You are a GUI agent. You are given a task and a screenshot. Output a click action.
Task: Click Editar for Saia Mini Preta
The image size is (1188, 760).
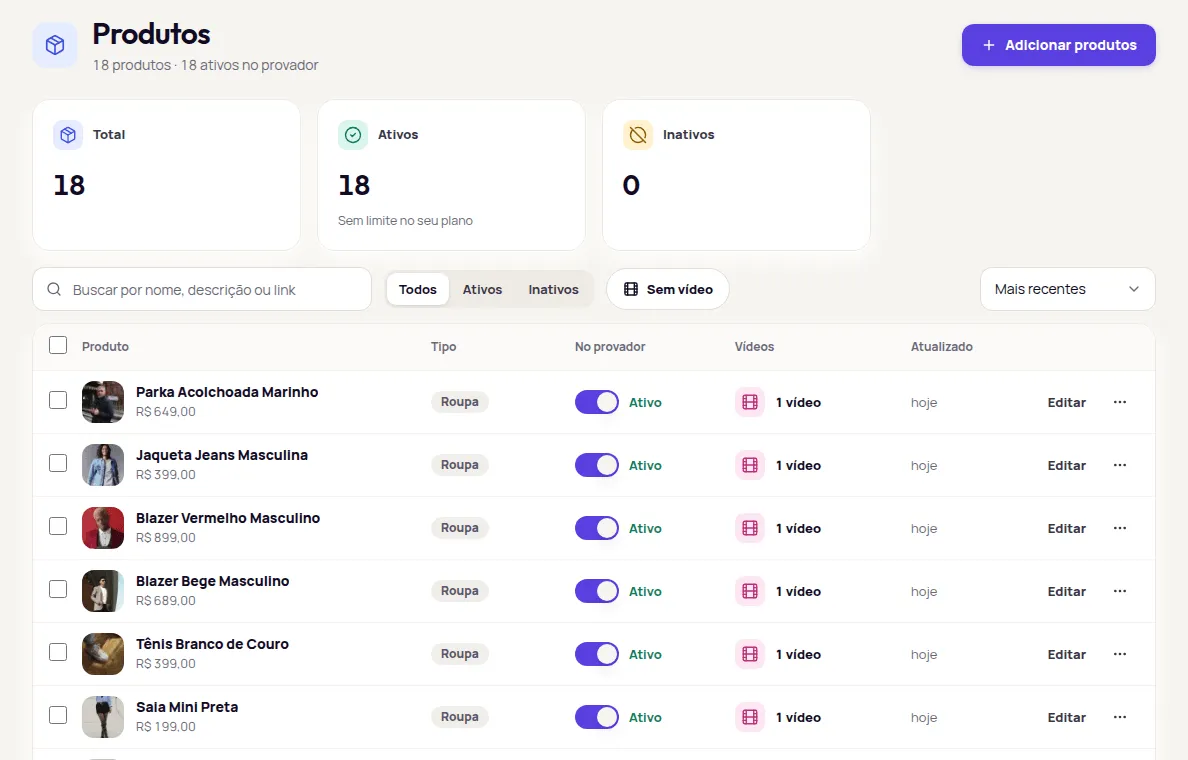click(x=1067, y=717)
